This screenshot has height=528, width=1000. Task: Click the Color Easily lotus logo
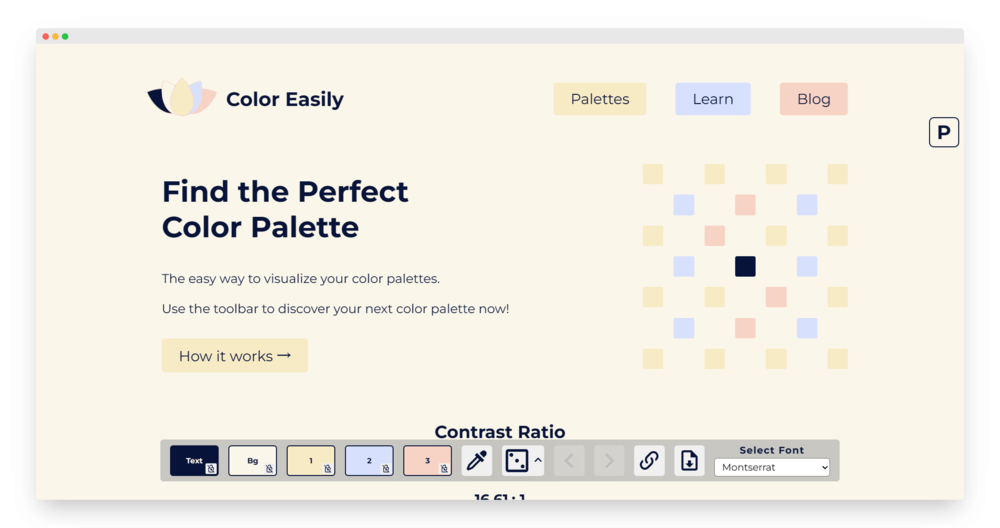click(x=182, y=98)
